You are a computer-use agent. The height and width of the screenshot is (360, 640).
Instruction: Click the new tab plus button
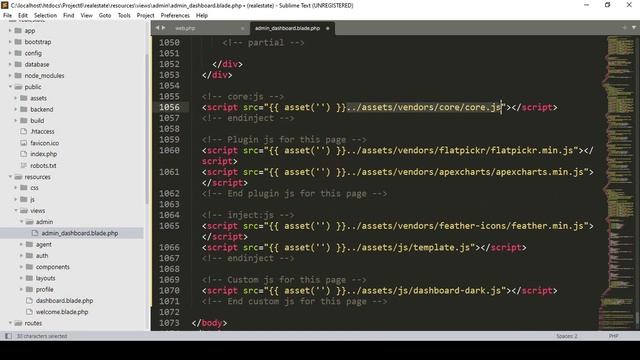[x=624, y=27]
